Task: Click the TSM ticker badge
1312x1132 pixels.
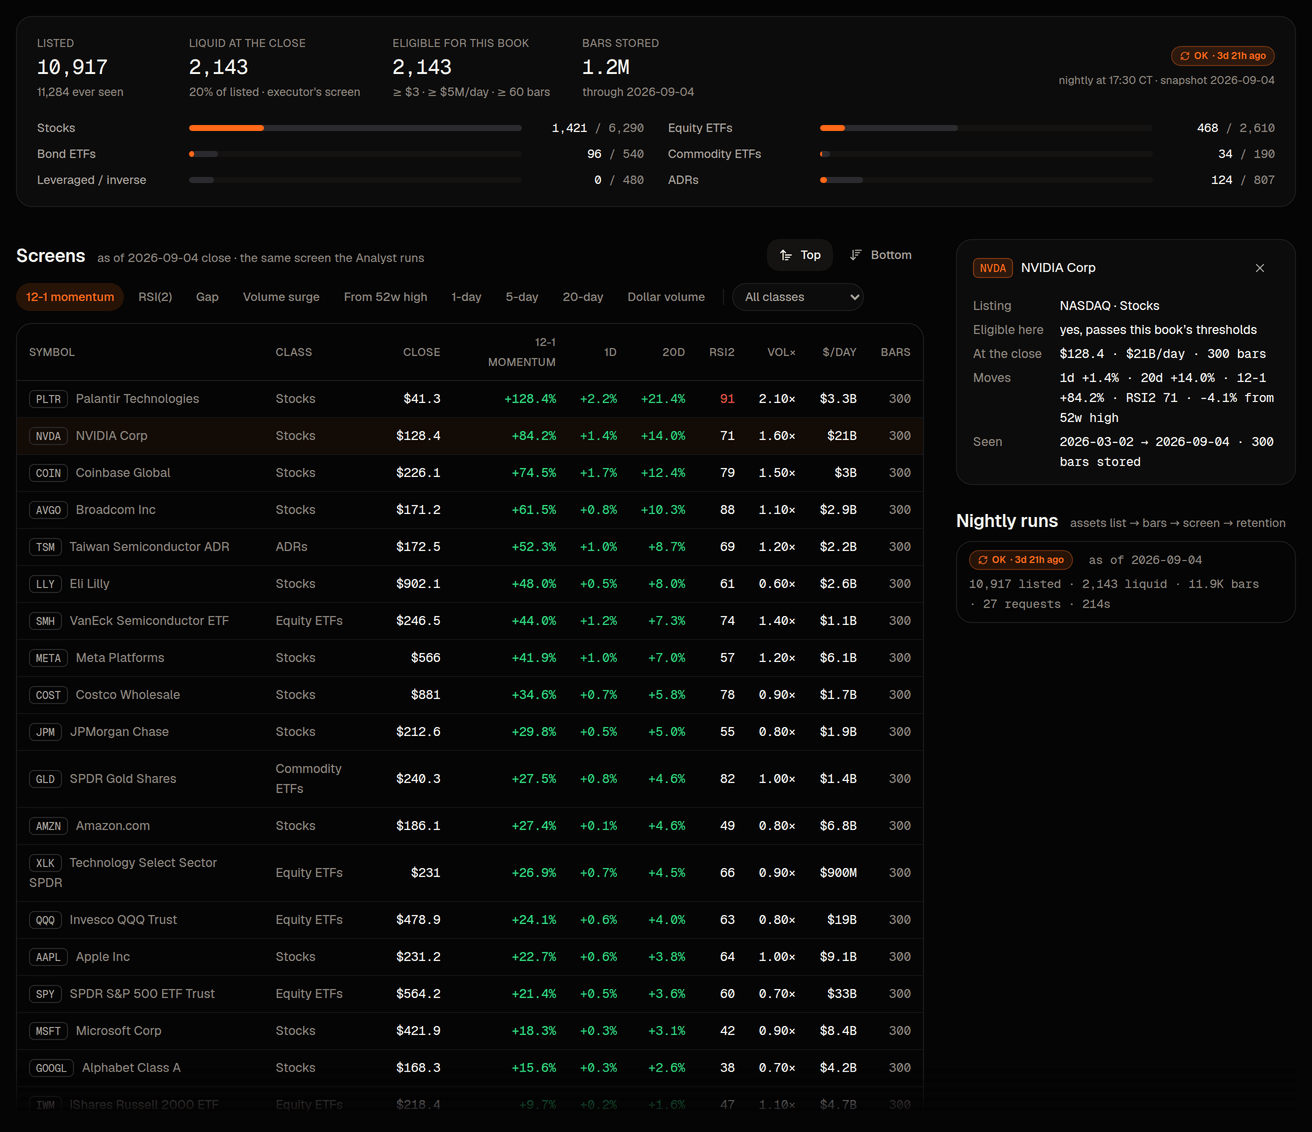Action: [45, 547]
